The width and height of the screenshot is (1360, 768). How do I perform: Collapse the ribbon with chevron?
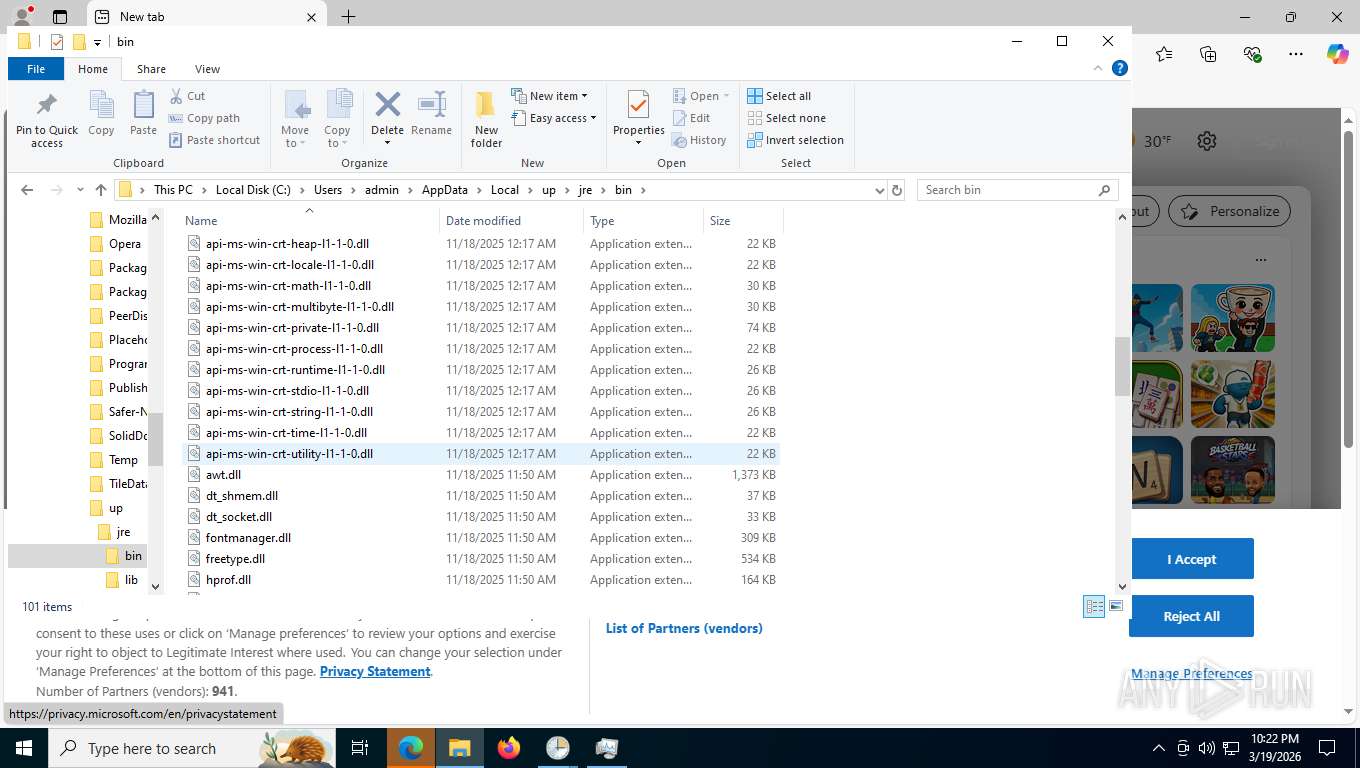coord(1100,68)
